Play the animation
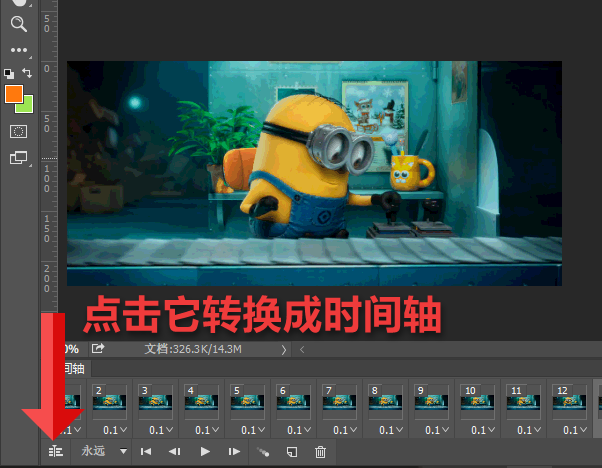Viewport: 602px width, 468px height. (205, 452)
